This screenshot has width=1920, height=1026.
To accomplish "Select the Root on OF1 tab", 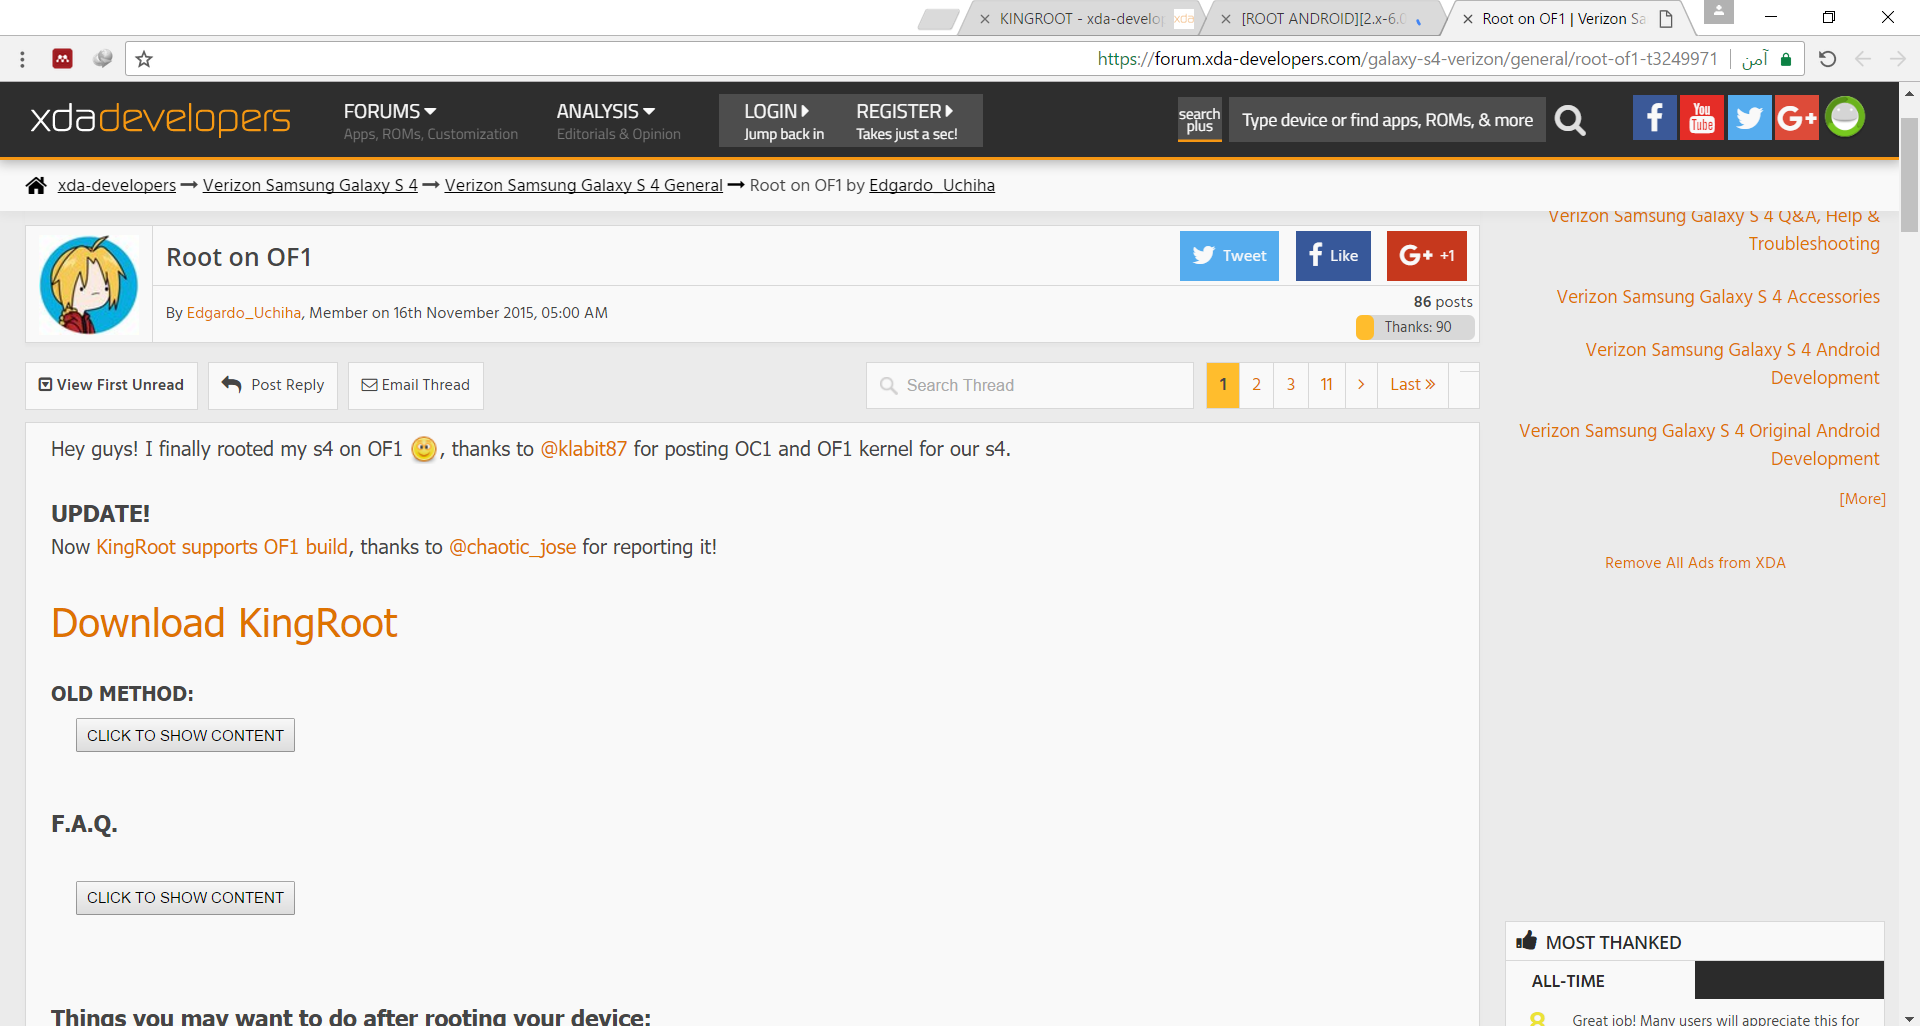I will pos(1563,18).
